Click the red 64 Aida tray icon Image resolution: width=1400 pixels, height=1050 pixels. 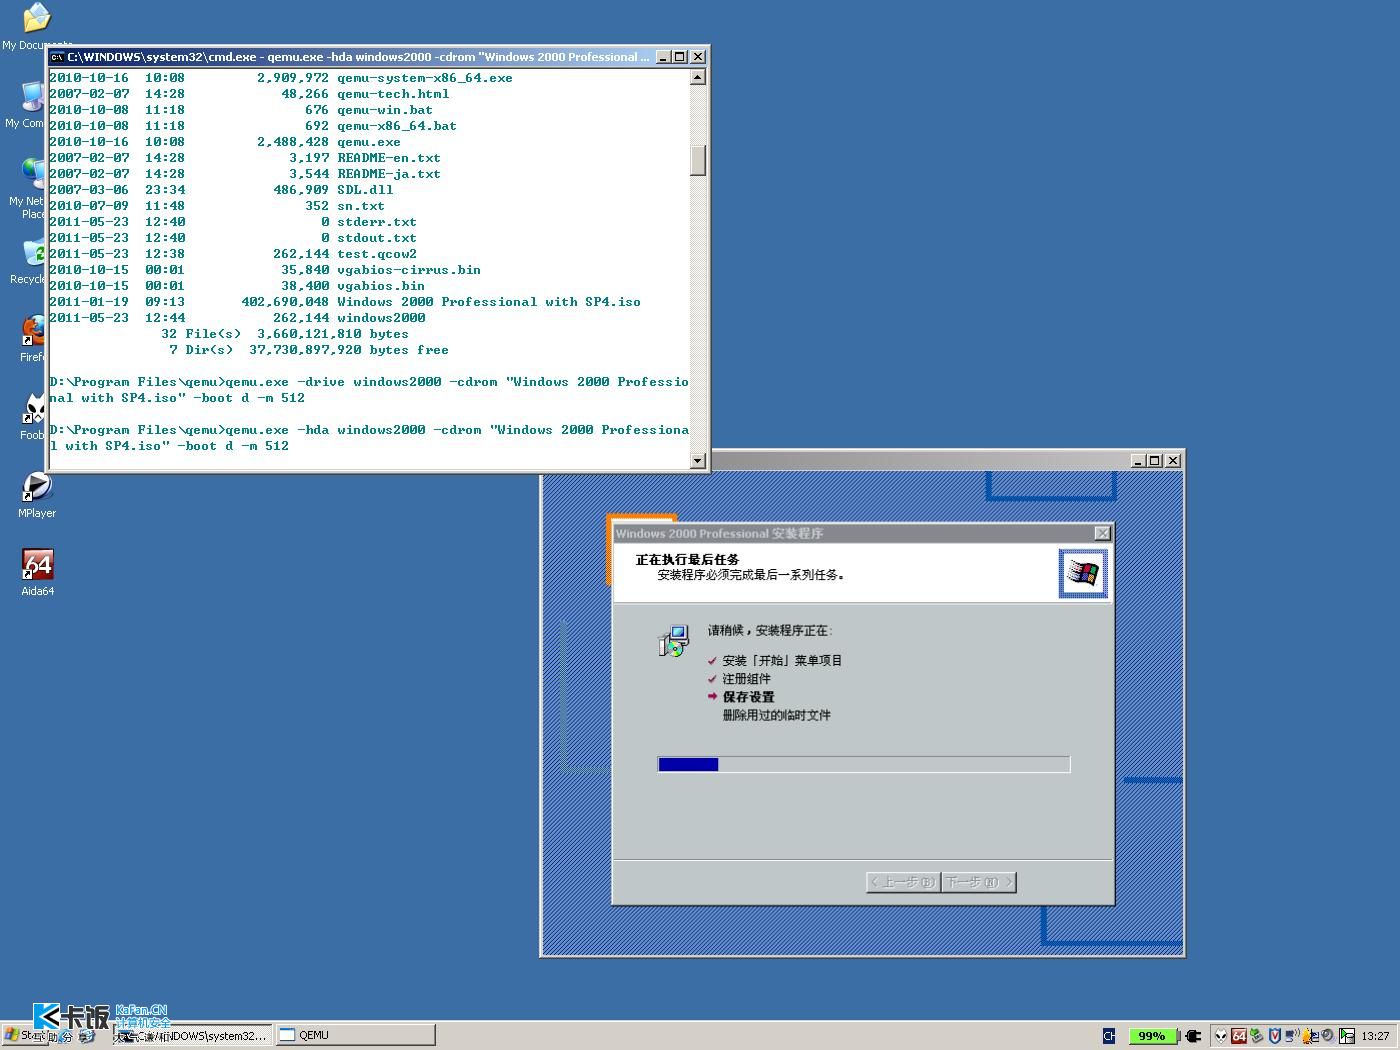click(1239, 1036)
